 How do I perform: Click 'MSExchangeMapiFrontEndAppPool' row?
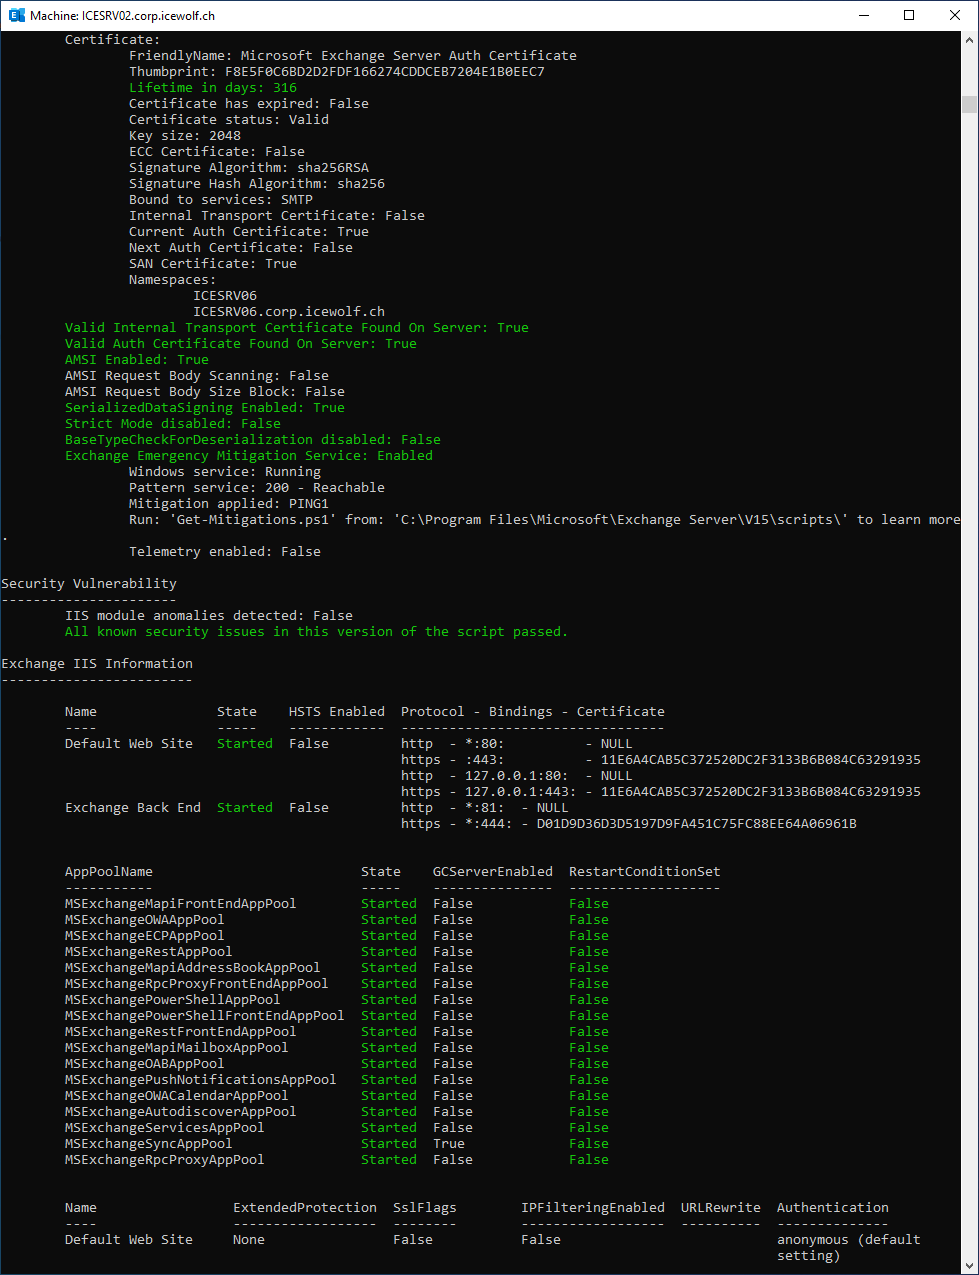[x=337, y=904]
